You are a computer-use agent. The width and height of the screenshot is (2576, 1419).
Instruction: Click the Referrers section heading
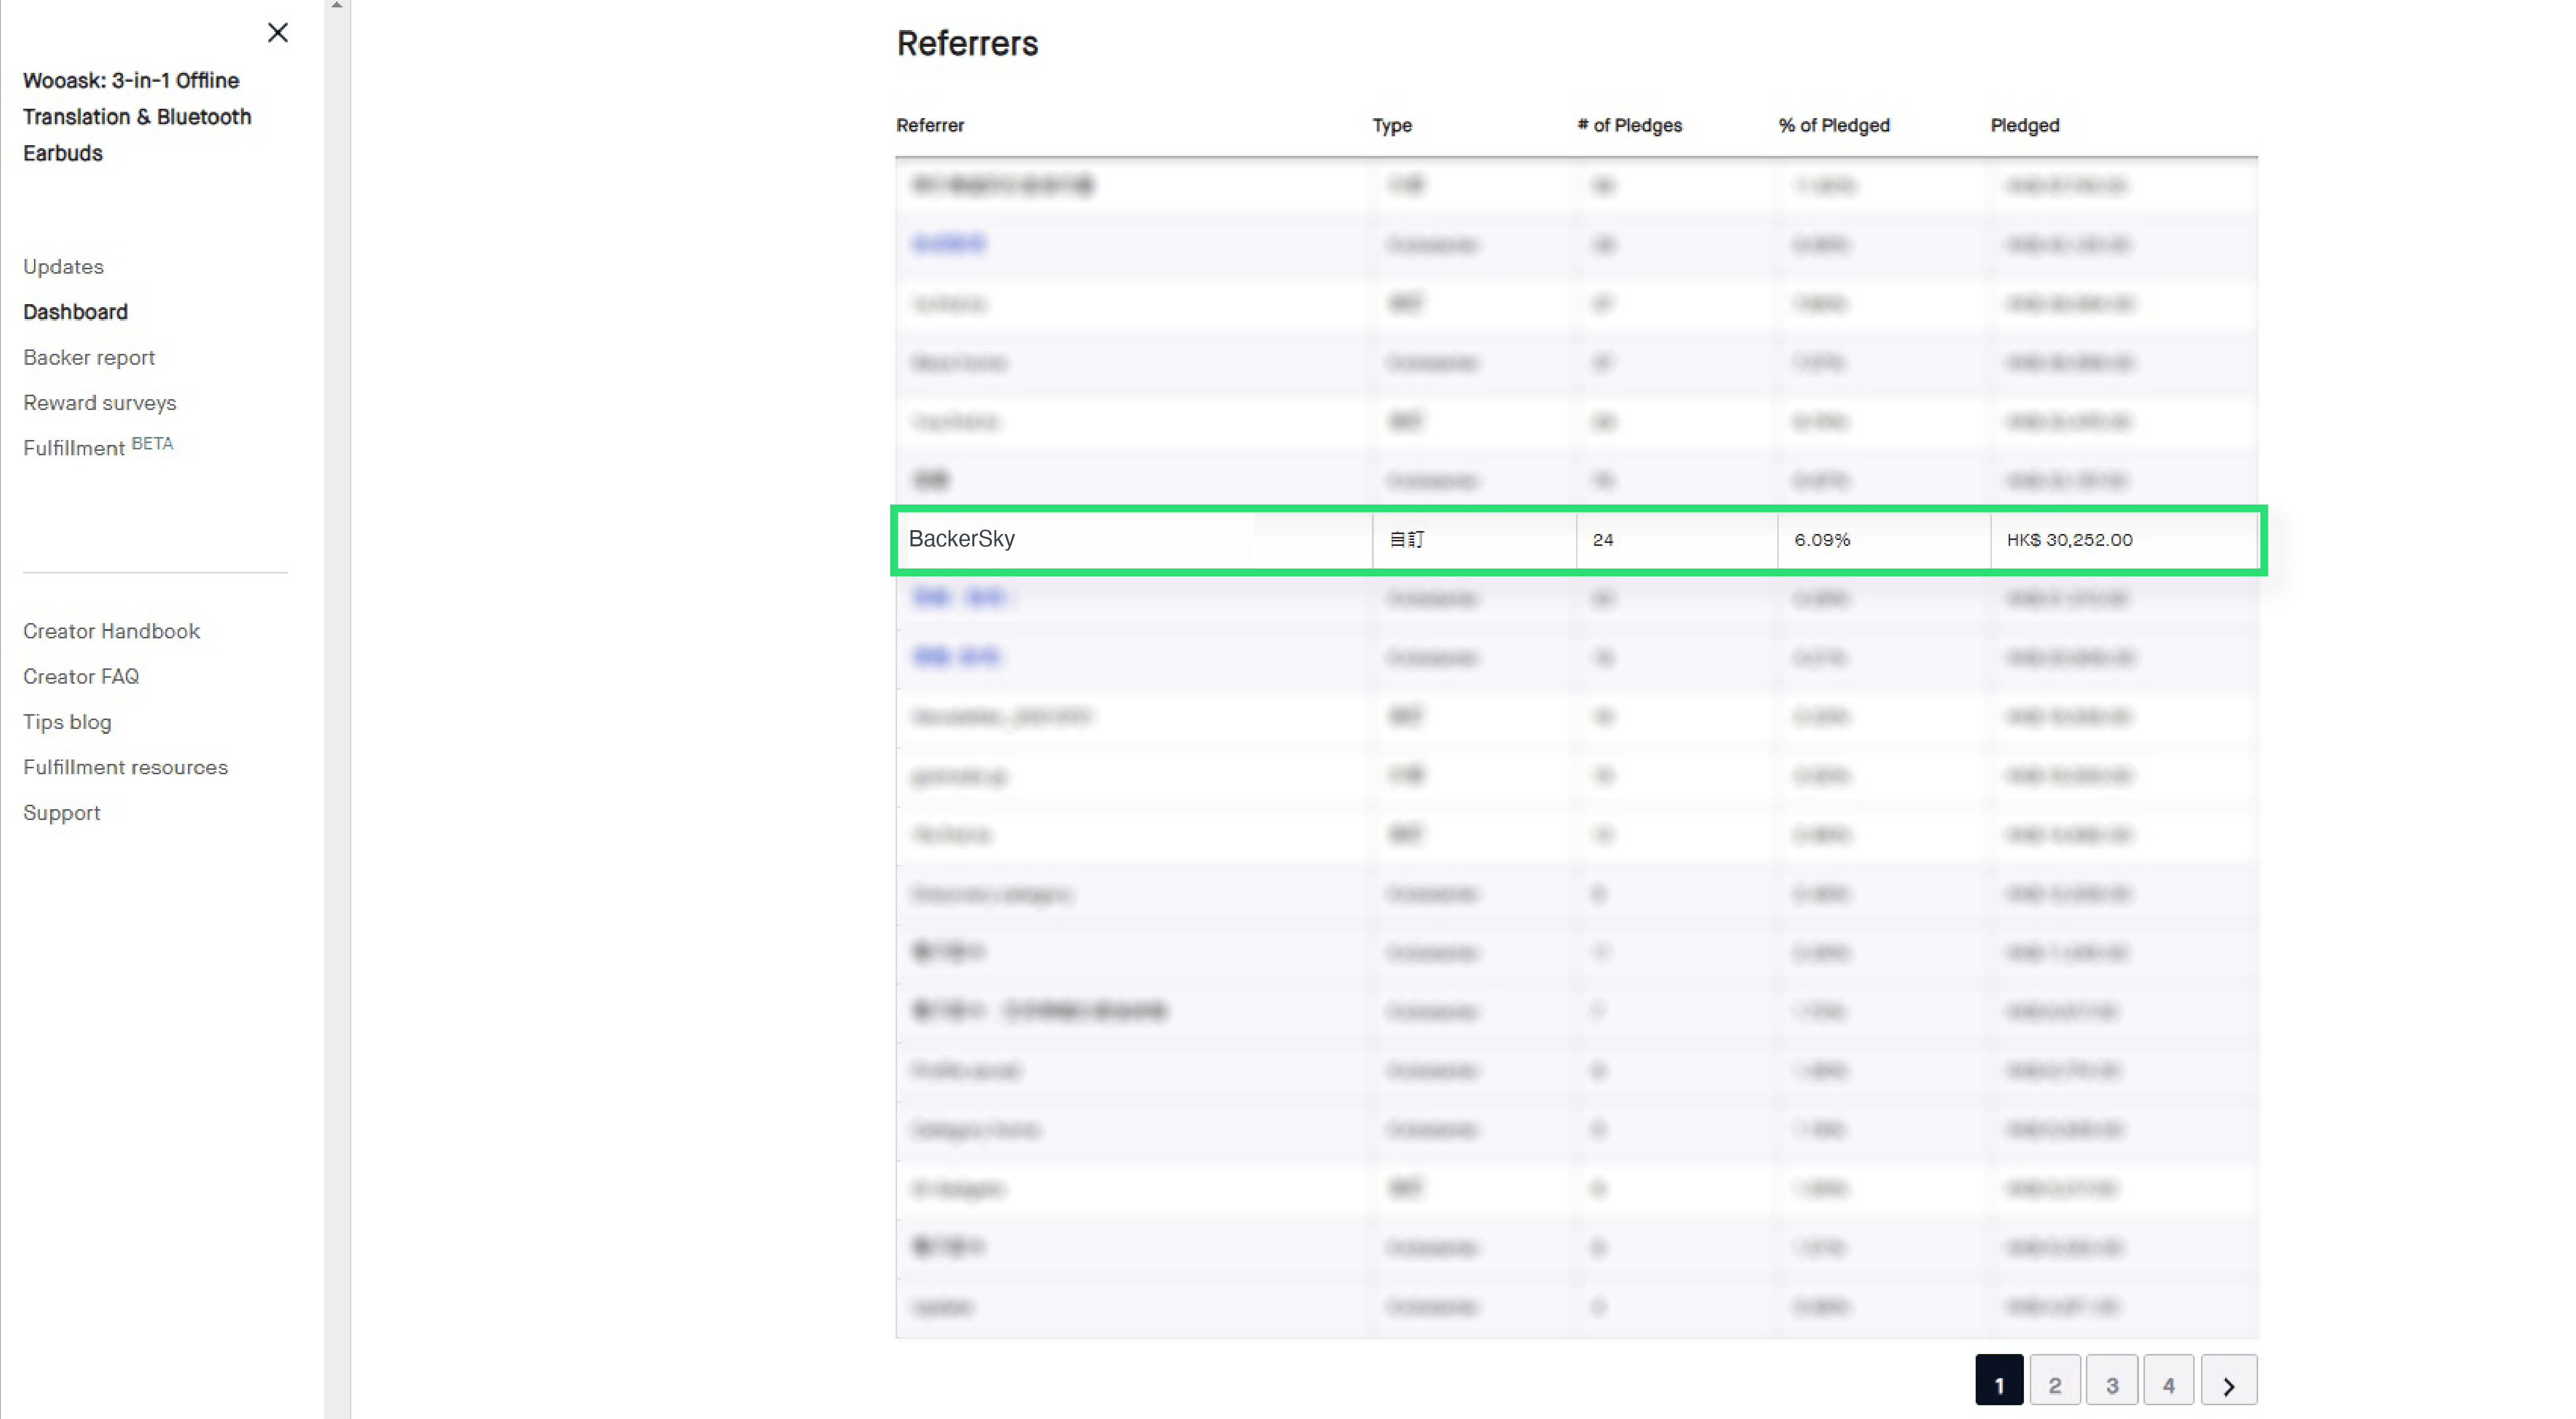click(967, 43)
